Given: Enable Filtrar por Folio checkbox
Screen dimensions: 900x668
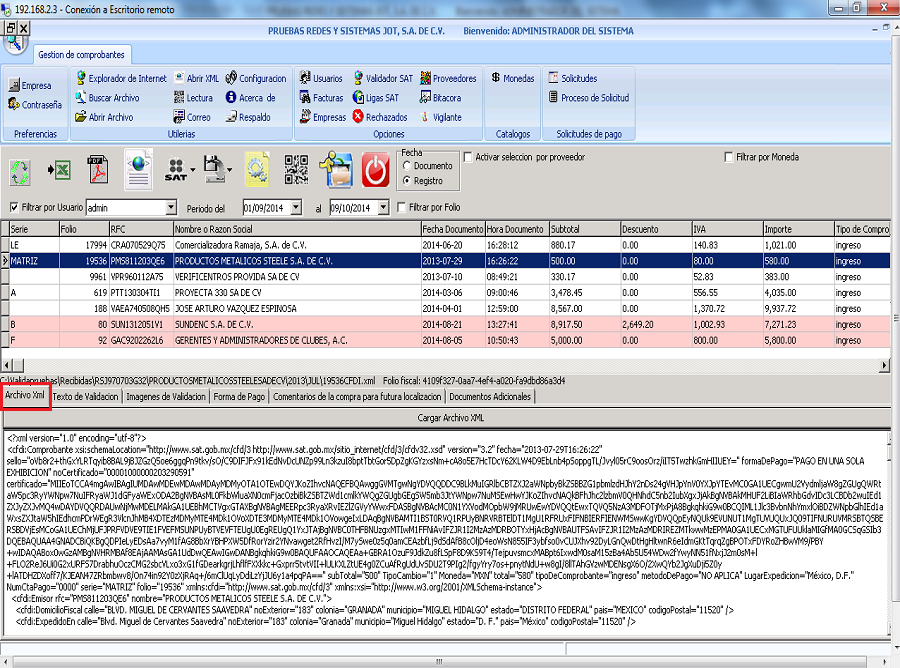Looking at the screenshot, I should [x=402, y=208].
